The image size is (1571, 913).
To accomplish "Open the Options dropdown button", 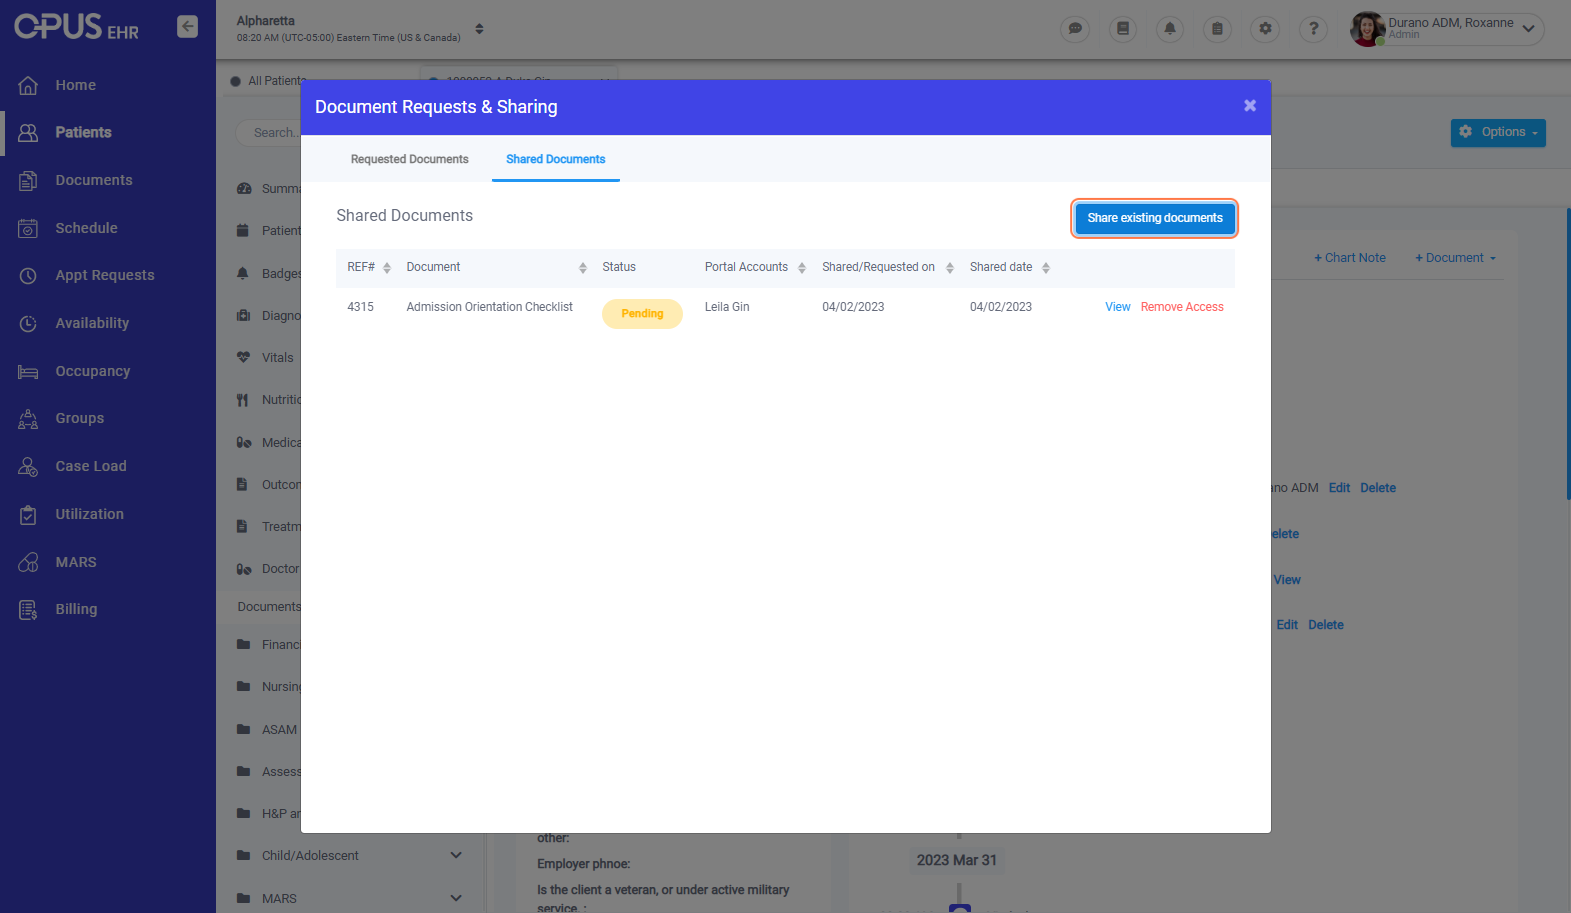I will 1498,132.
